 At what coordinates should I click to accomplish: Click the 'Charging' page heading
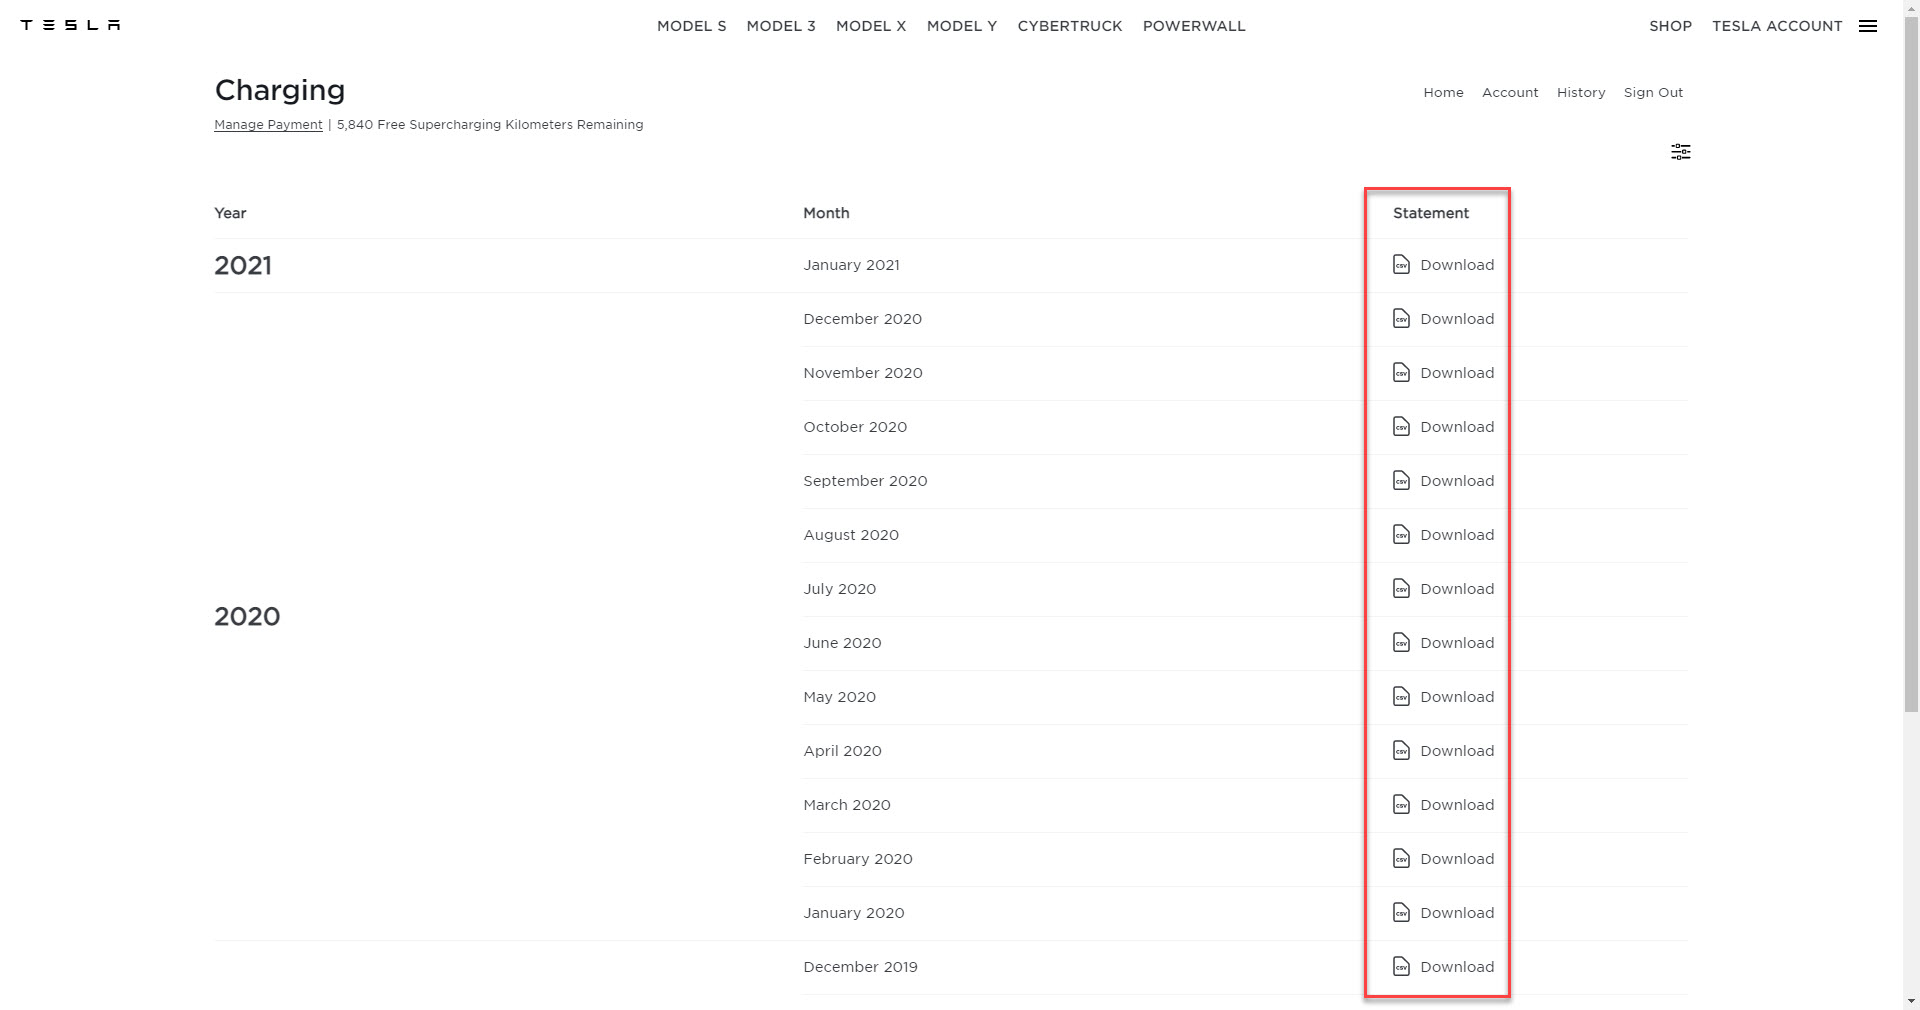coord(280,90)
